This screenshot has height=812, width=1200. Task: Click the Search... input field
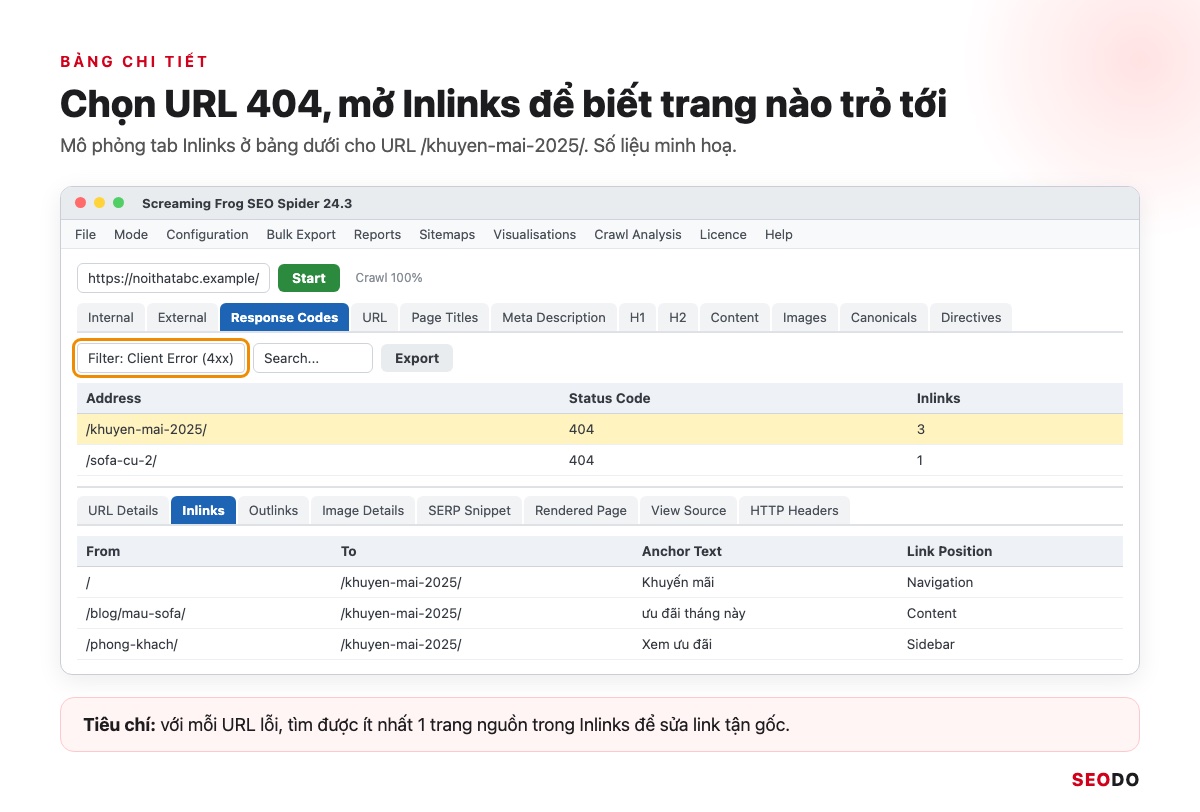coord(313,358)
